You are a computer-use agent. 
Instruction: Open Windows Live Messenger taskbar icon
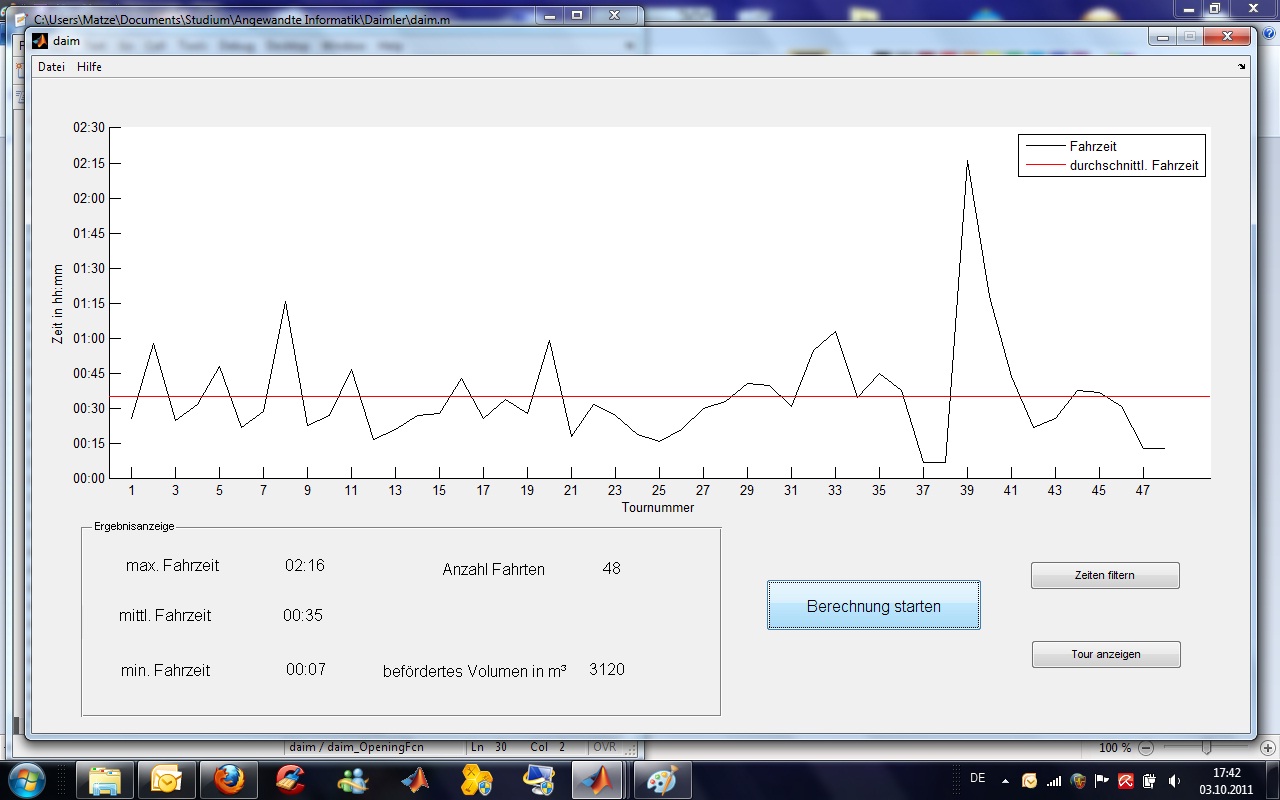353,780
